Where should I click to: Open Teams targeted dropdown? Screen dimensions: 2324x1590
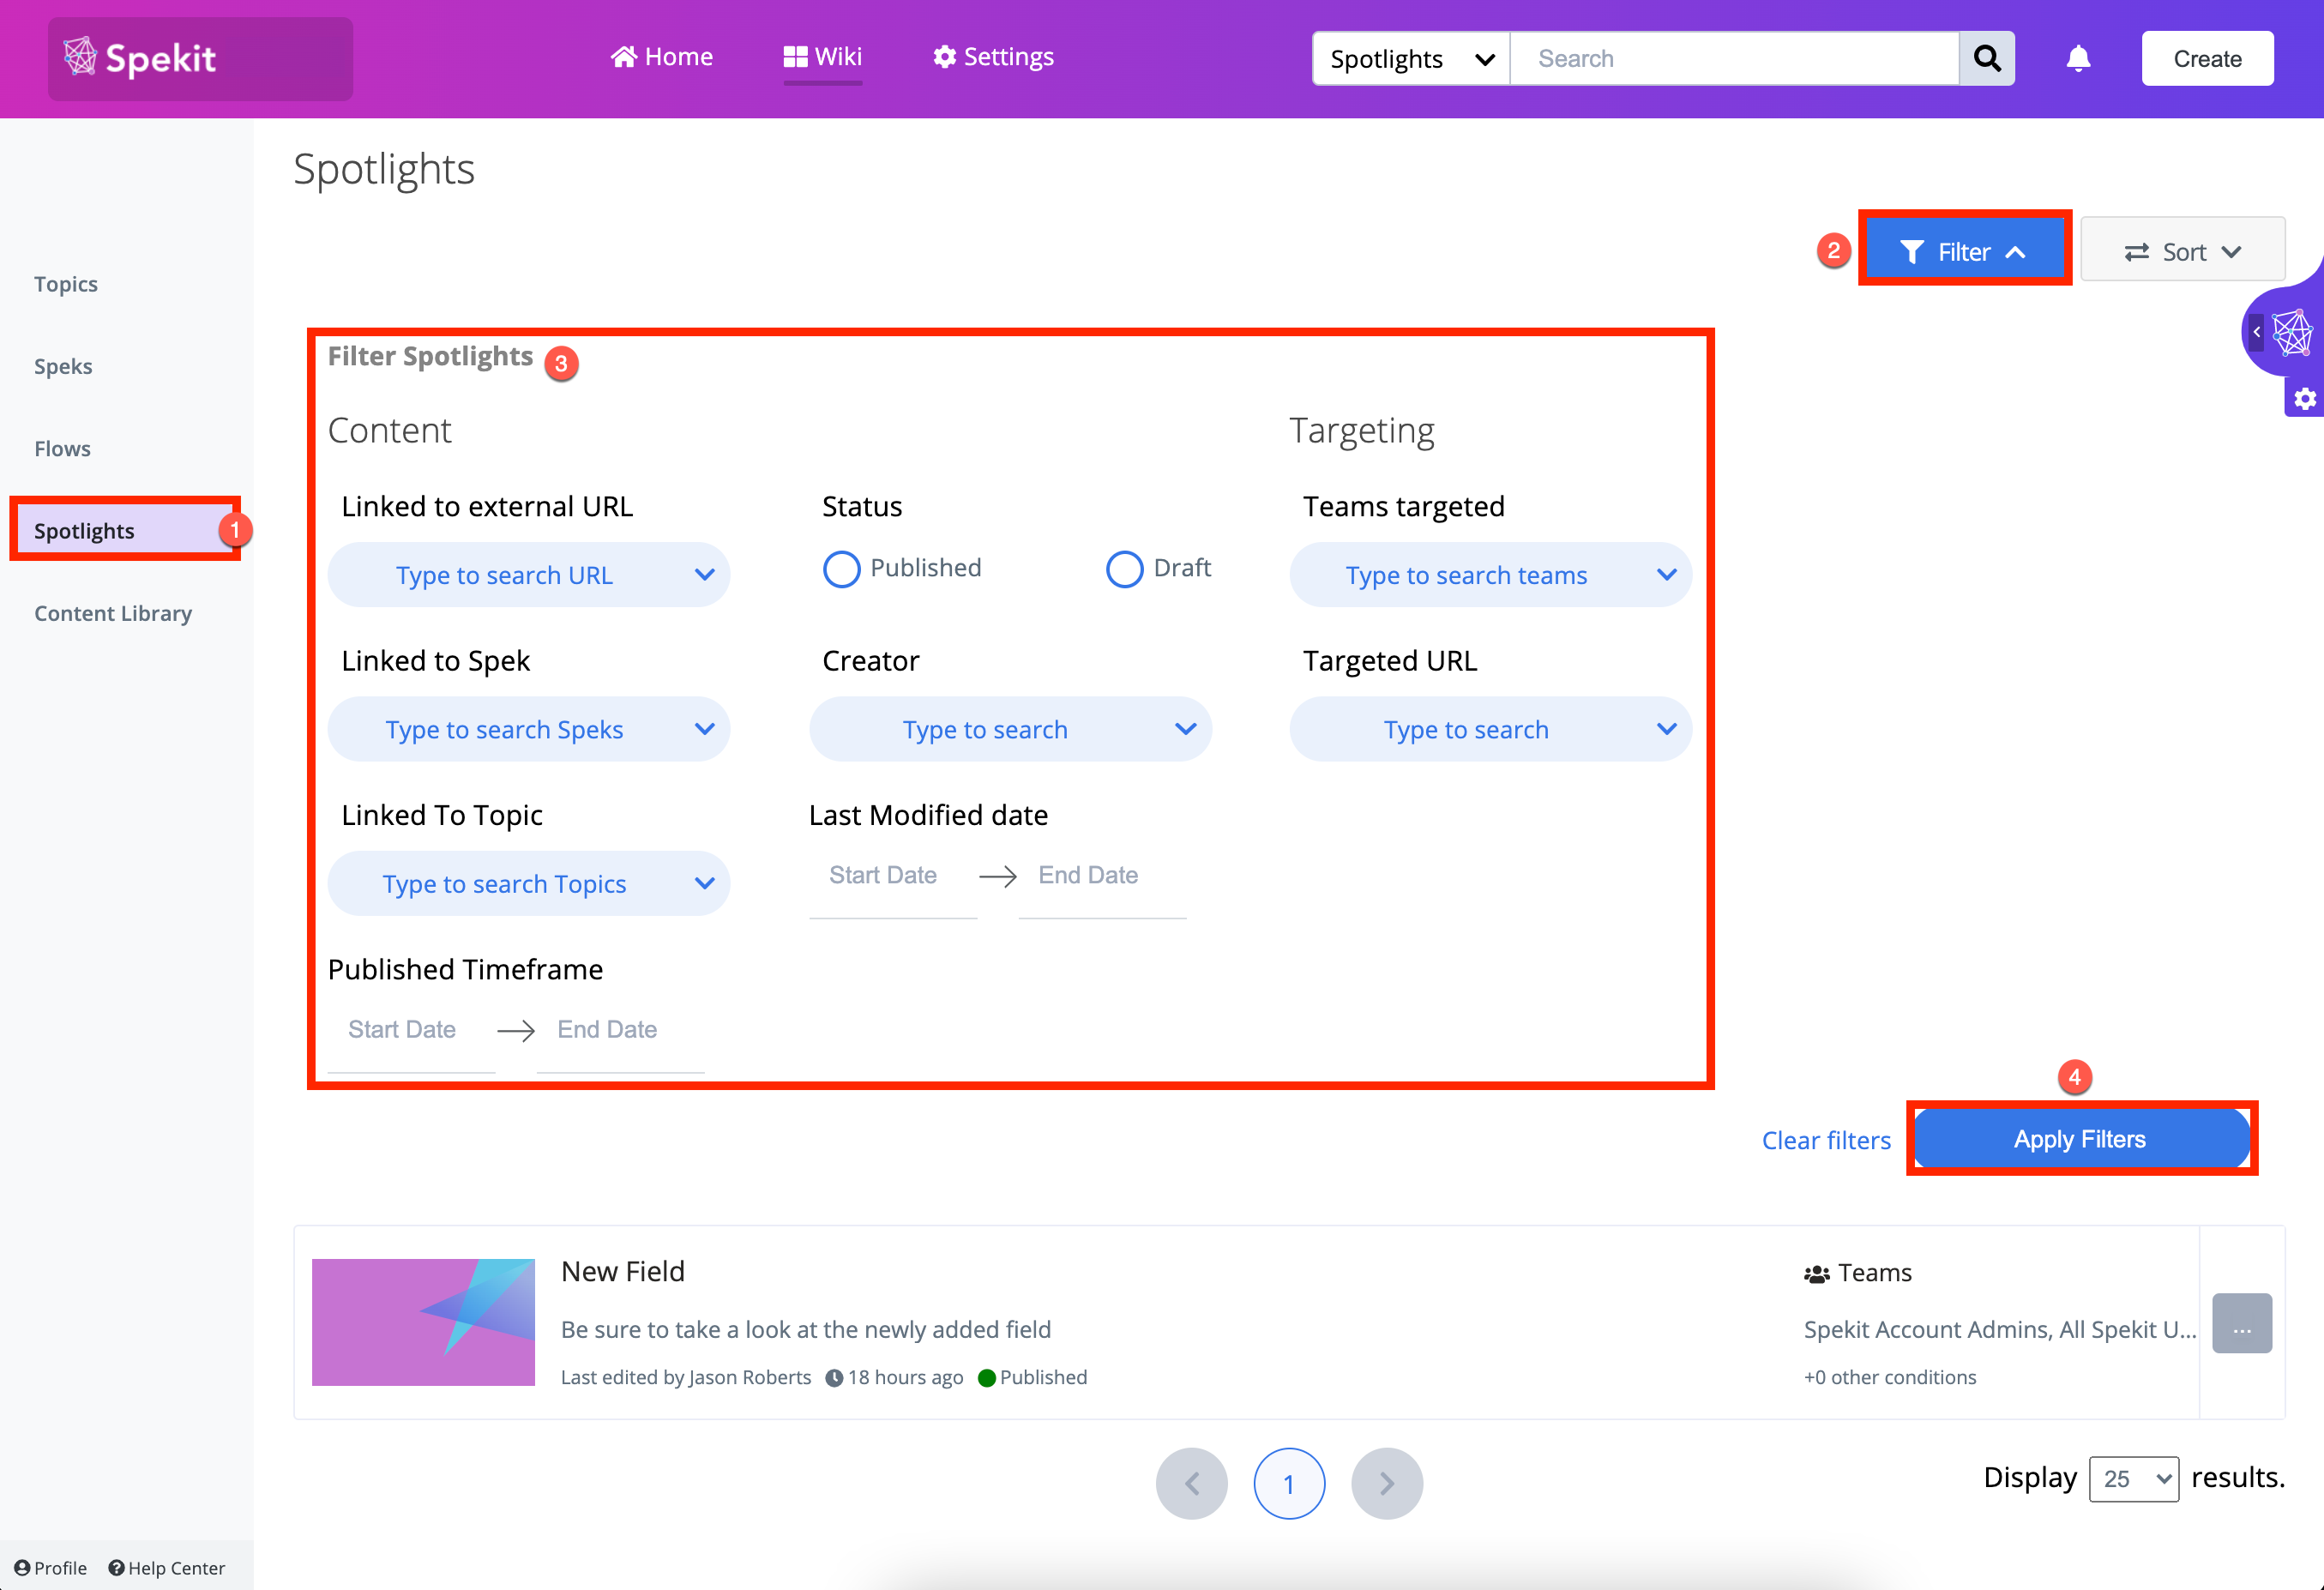1490,574
